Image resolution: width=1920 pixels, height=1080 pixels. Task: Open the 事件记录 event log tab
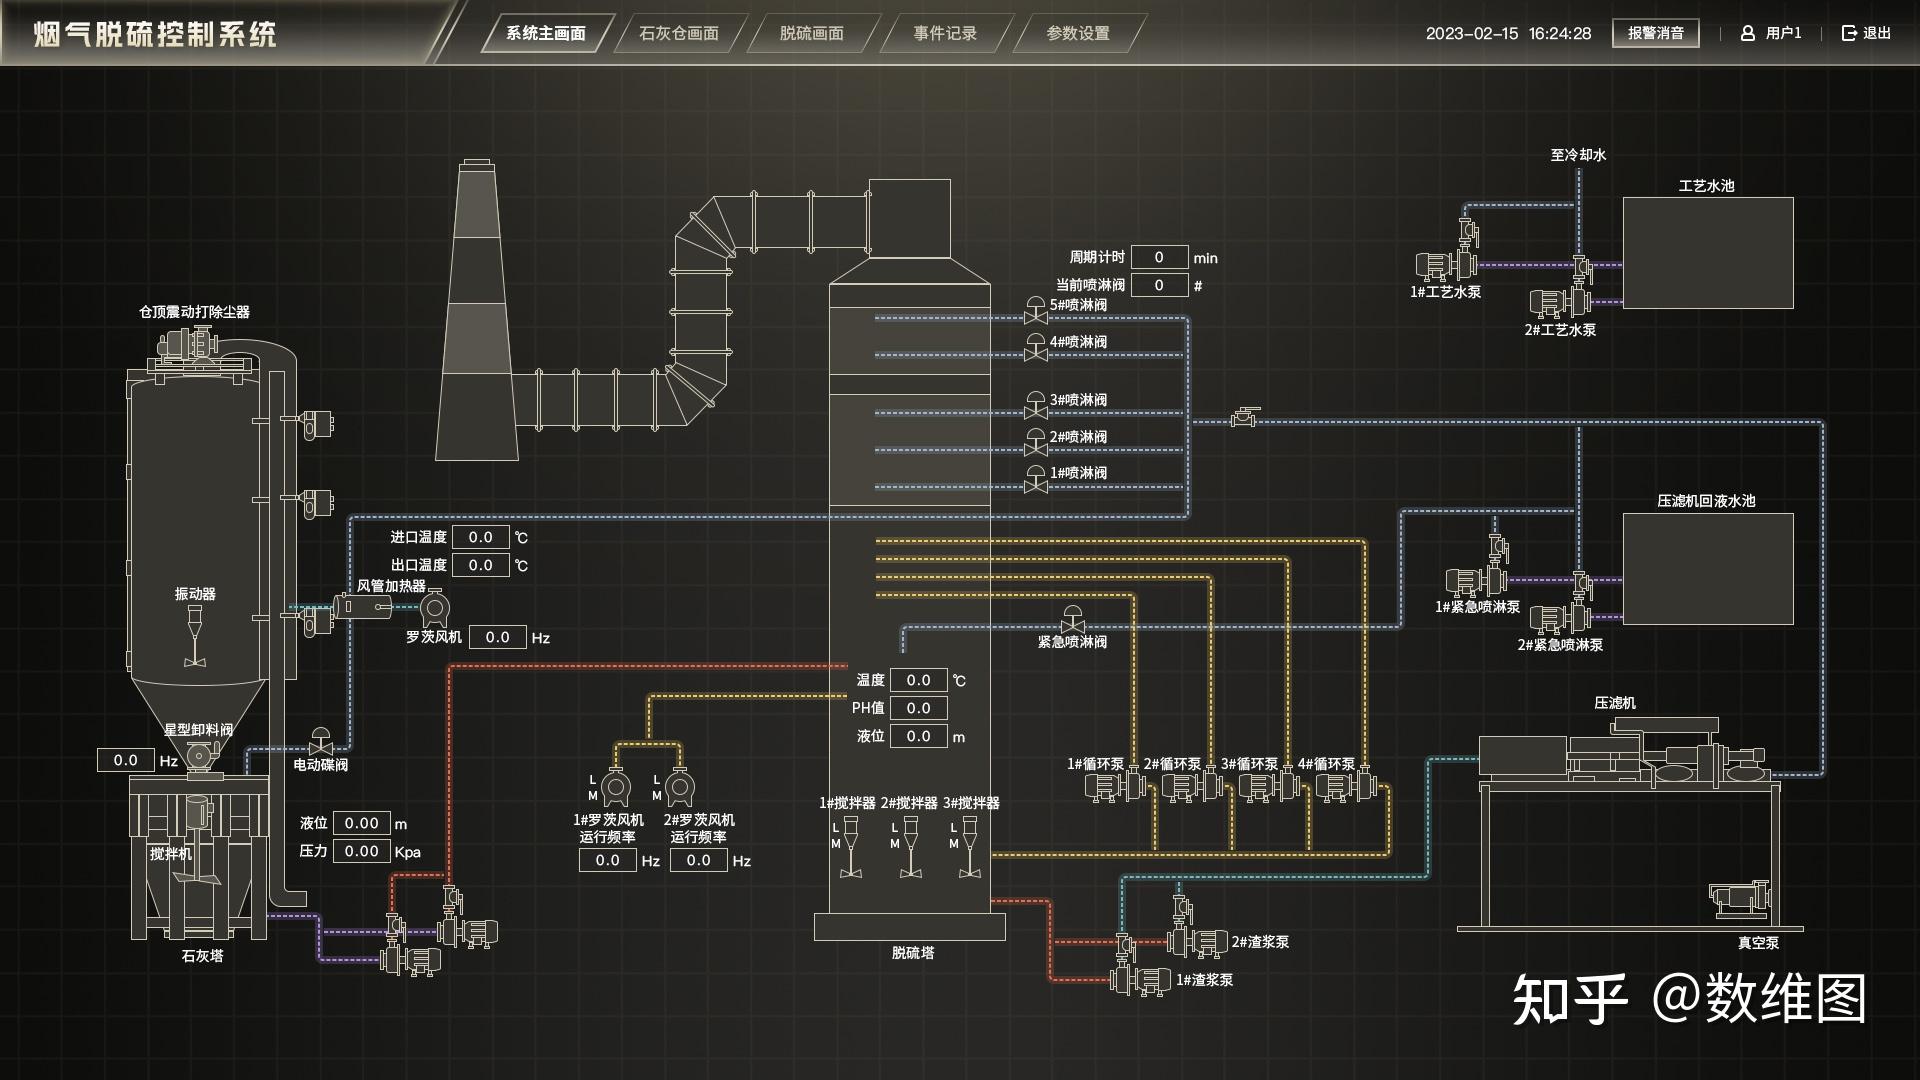(x=945, y=33)
